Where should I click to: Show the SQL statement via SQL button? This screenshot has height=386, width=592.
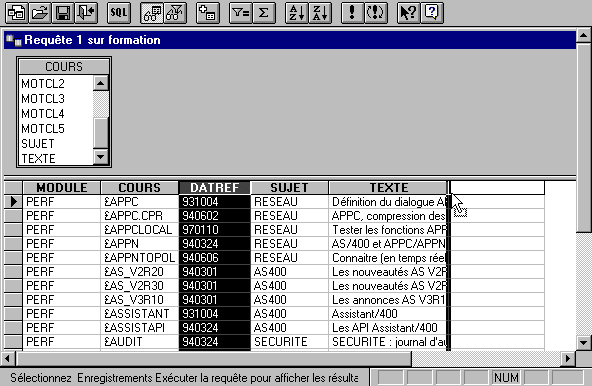tap(119, 12)
